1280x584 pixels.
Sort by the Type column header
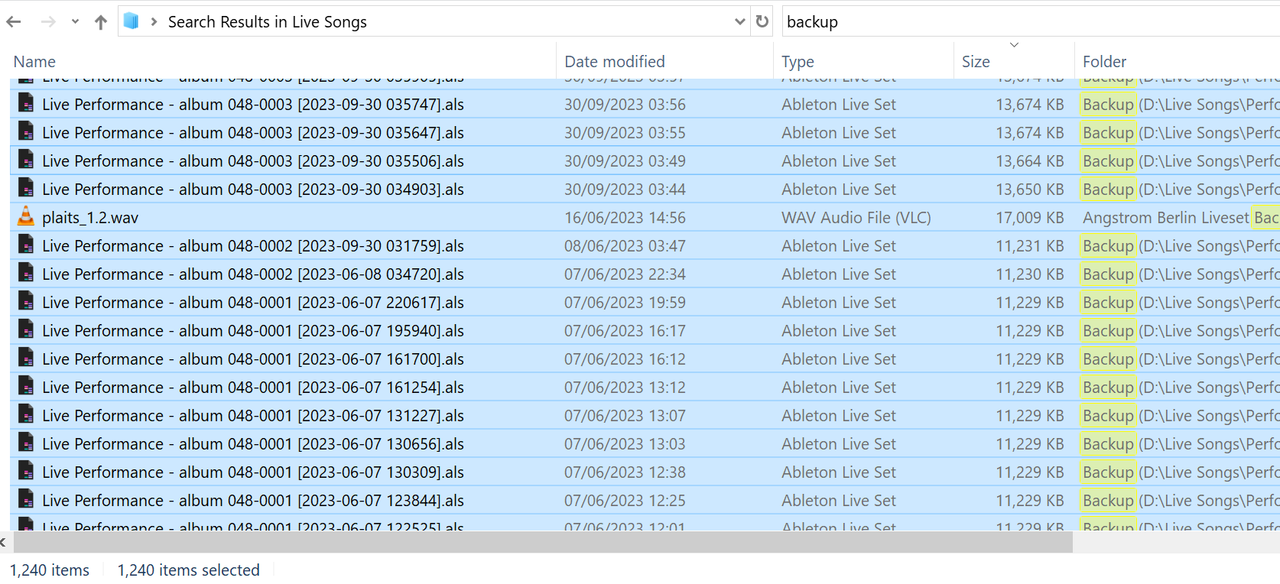(x=798, y=61)
